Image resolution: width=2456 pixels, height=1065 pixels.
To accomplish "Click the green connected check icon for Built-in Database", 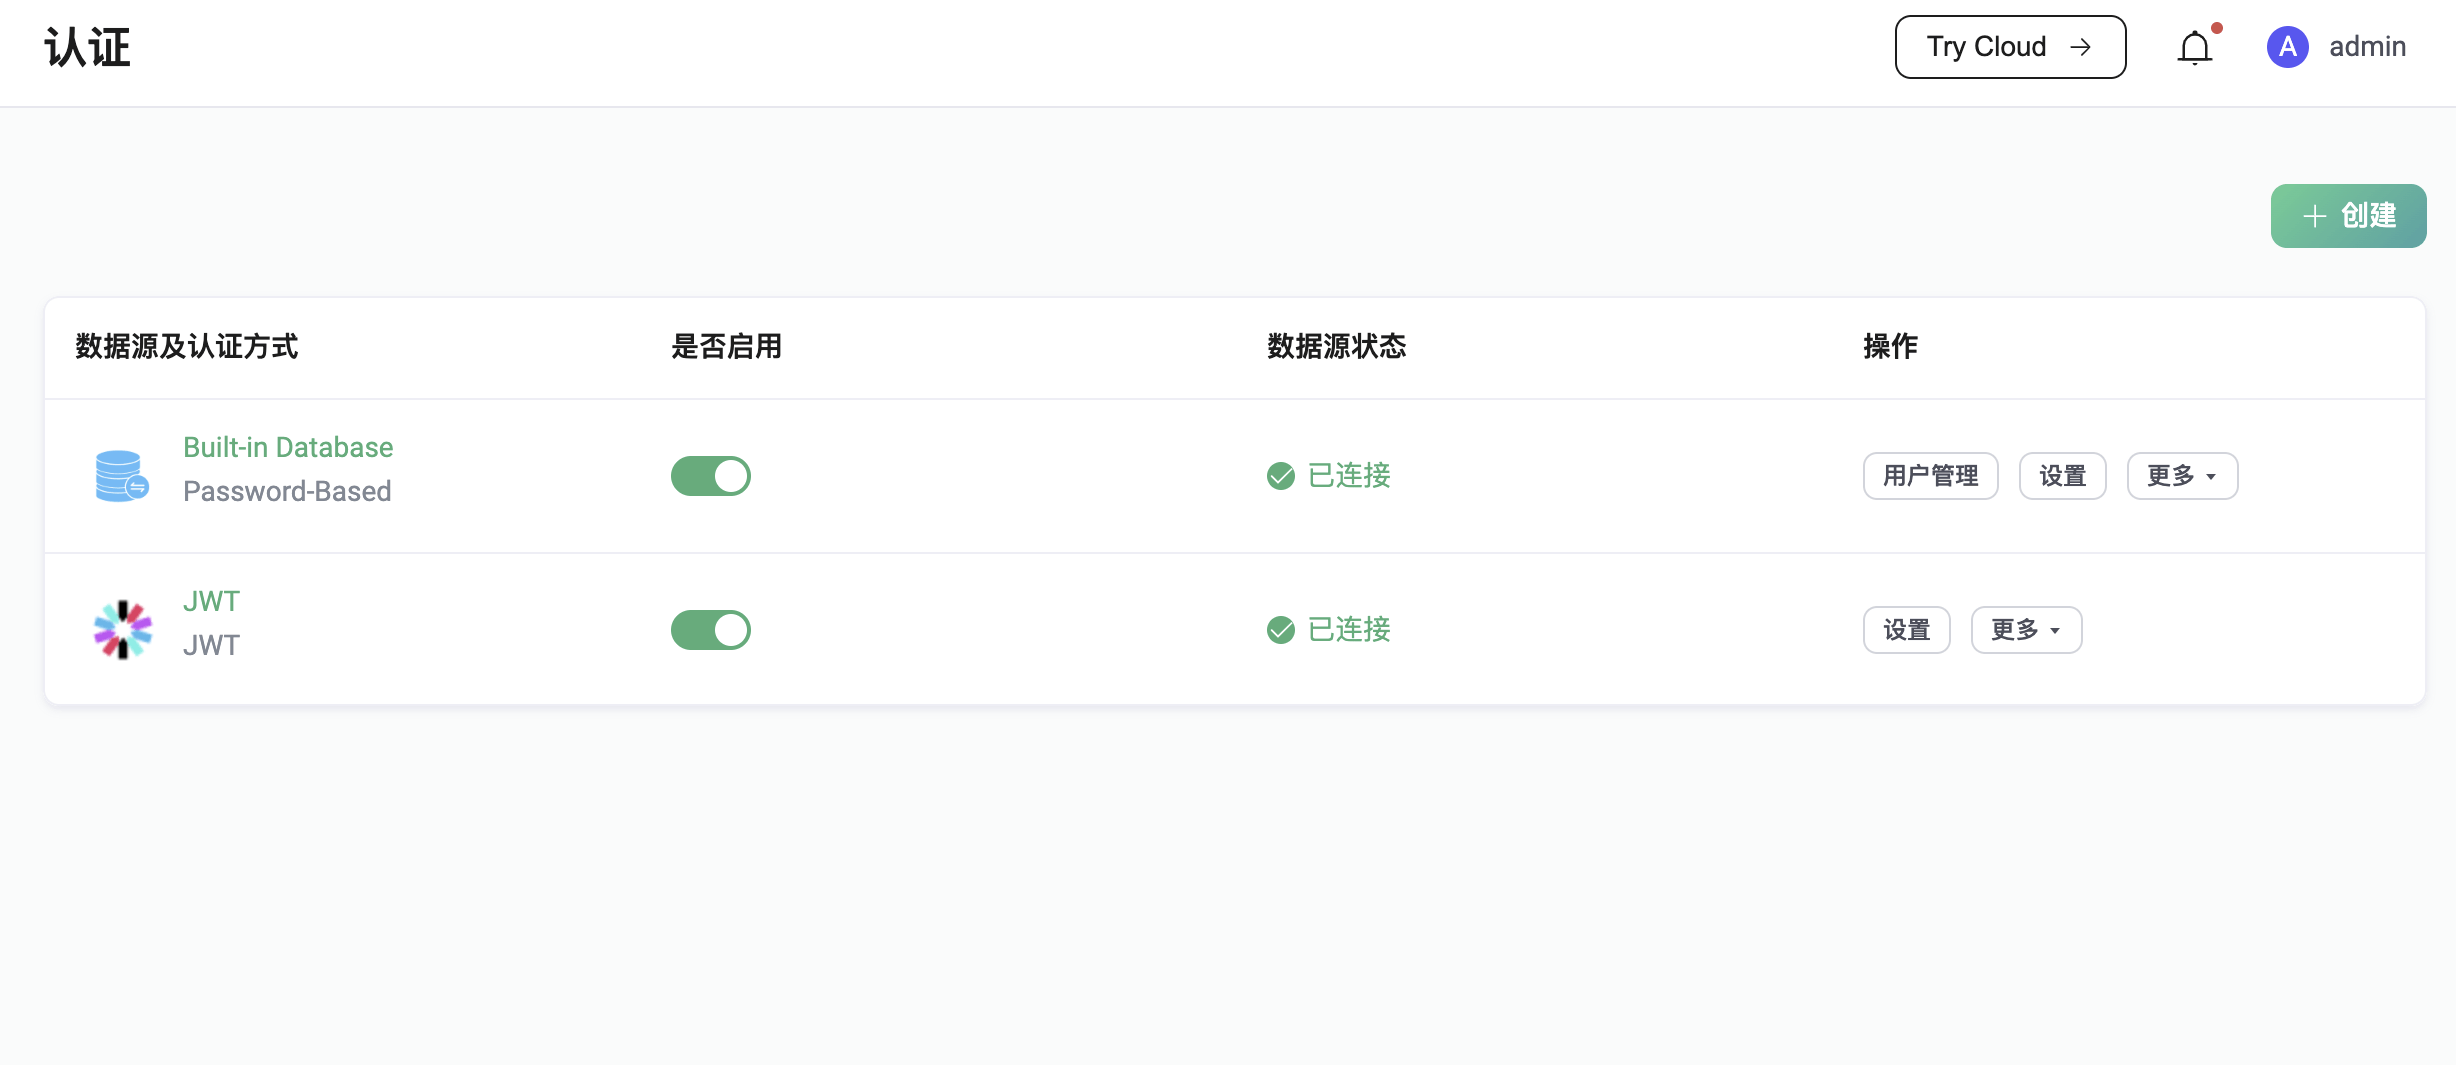I will 1281,477.
